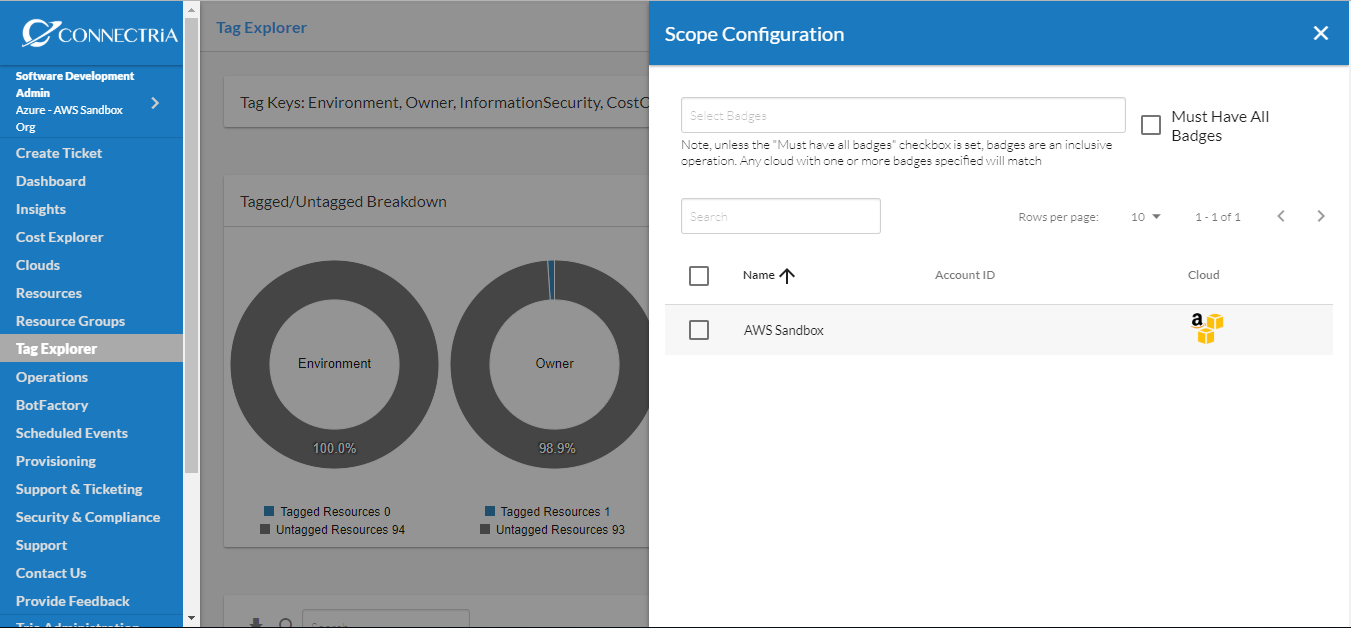Select Resource Groups in the sidebar
Viewport: 1351px width, 628px height.
click(71, 321)
